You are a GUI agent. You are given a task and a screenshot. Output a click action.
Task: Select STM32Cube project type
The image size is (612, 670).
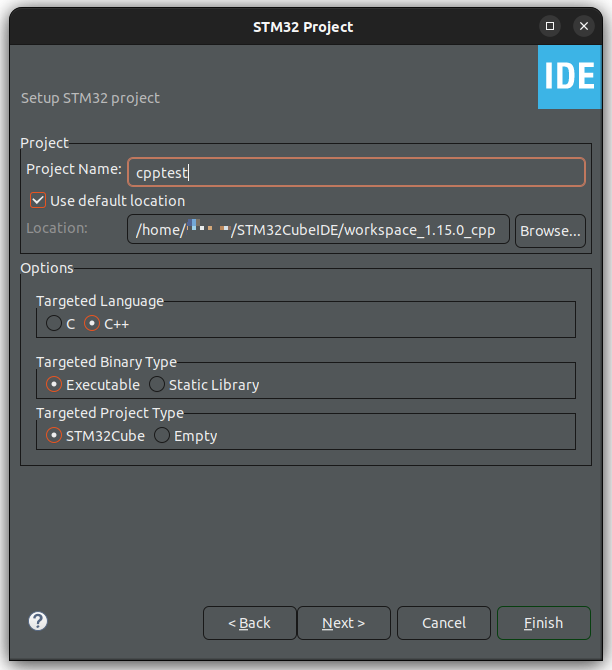point(54,435)
